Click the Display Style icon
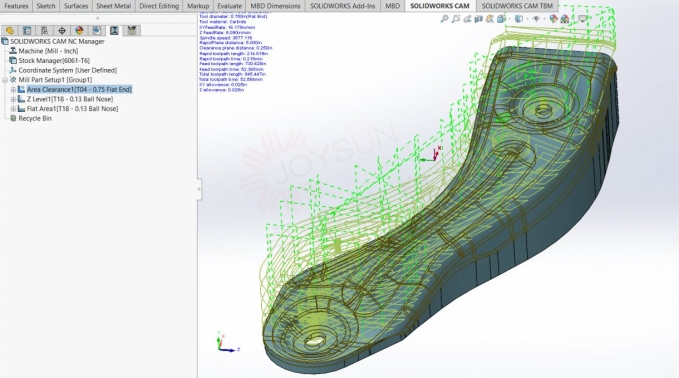The image size is (679, 378). pyautogui.click(x=518, y=19)
